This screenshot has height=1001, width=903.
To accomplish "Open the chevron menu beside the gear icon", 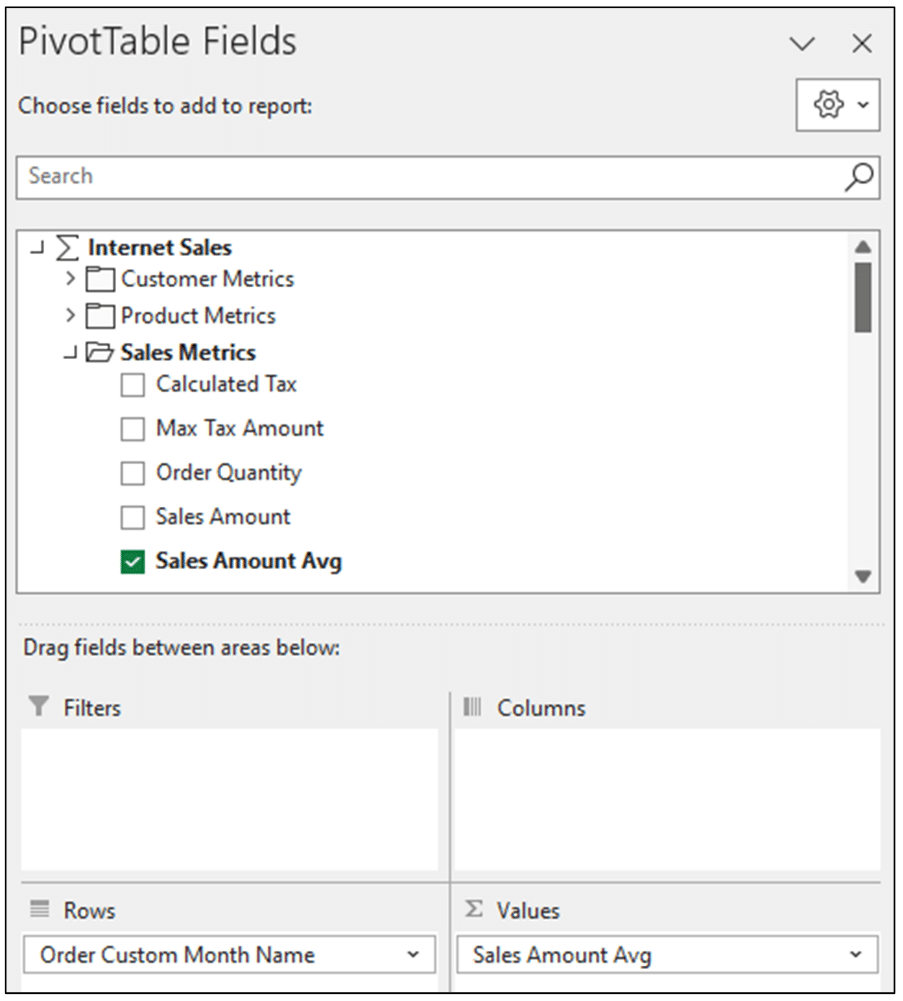I will pyautogui.click(x=864, y=105).
